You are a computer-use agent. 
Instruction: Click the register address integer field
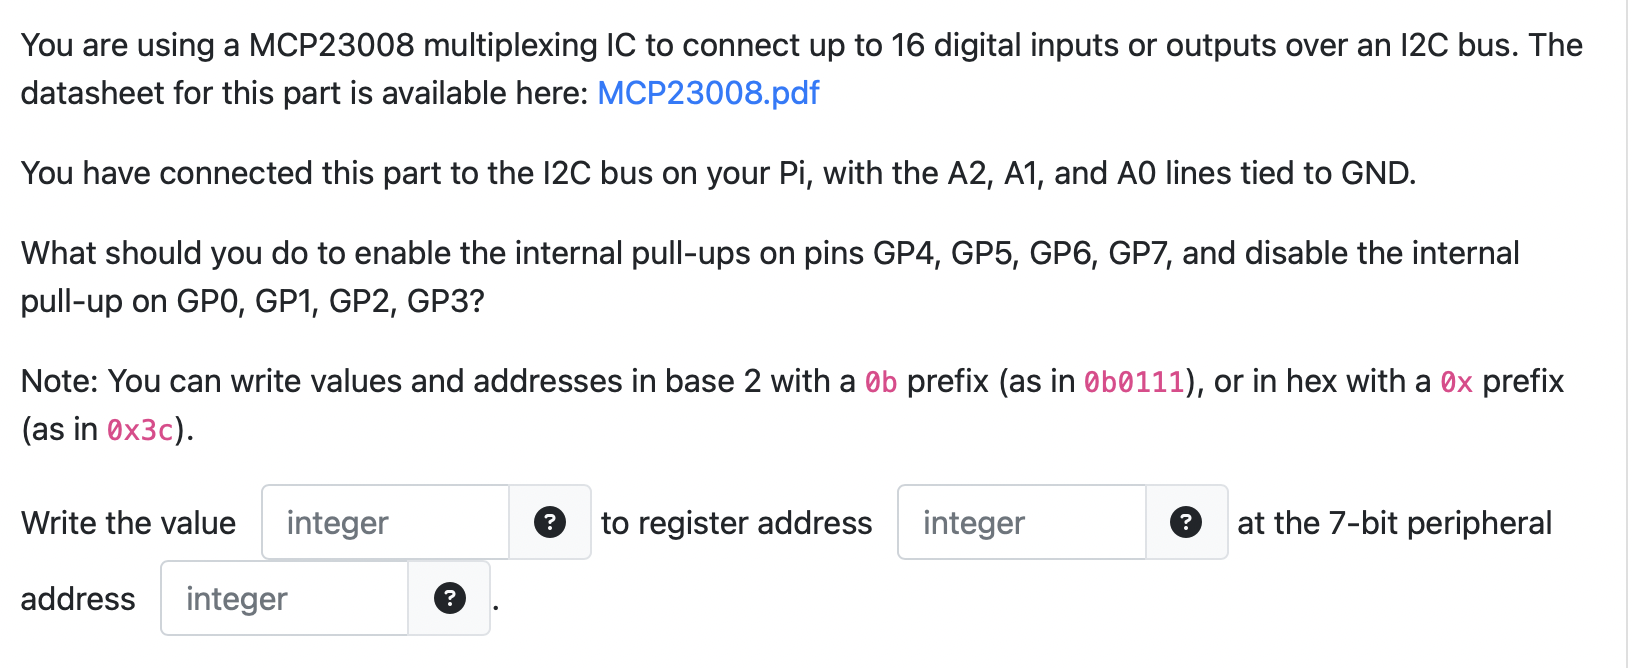coord(1021,522)
